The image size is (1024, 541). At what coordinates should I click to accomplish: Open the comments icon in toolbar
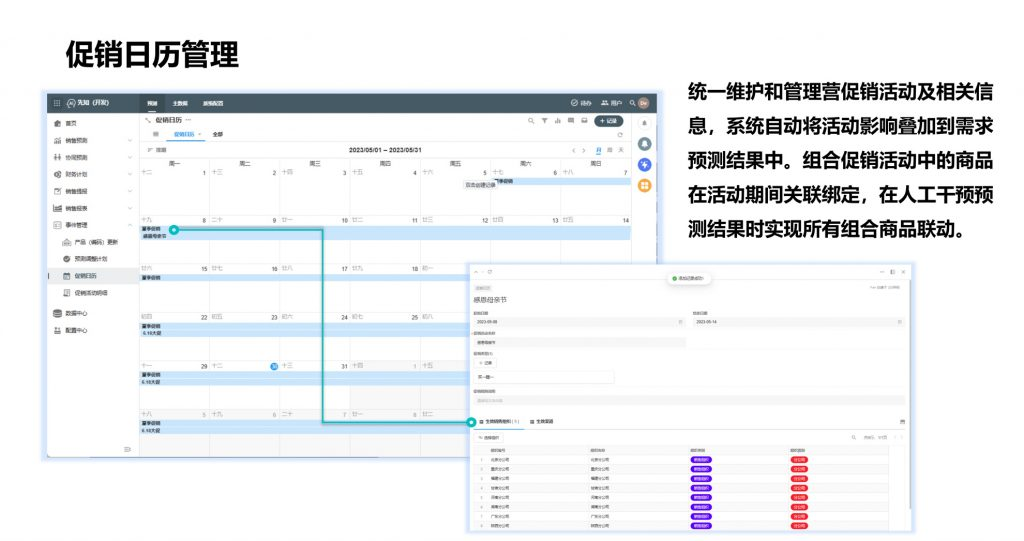[571, 121]
